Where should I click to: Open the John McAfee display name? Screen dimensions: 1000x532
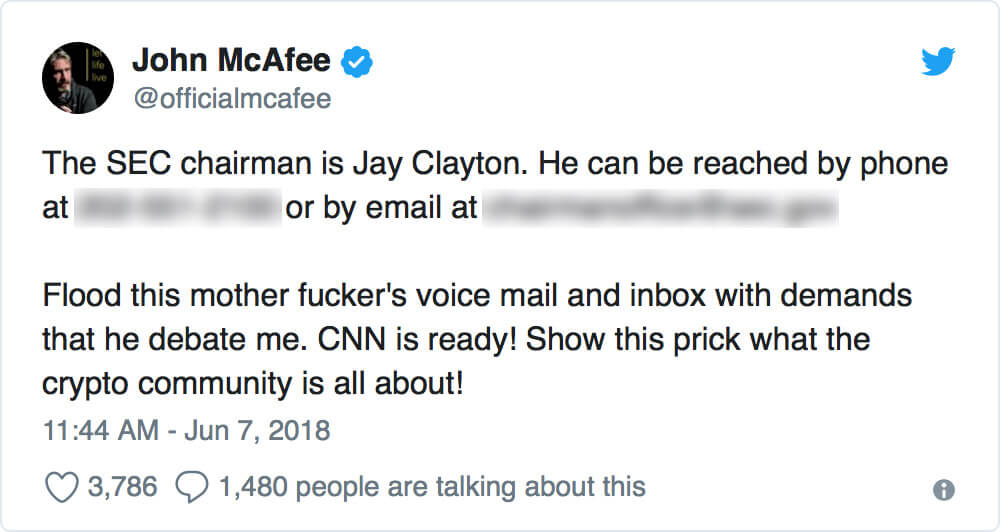coord(231,62)
